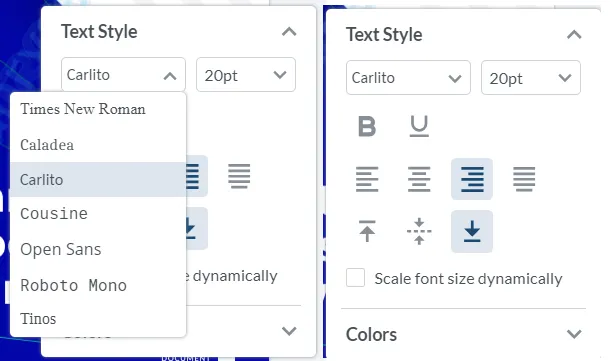Image resolution: width=612 pixels, height=361 pixels.
Task: Justify text in left panel
Action: click(x=239, y=176)
